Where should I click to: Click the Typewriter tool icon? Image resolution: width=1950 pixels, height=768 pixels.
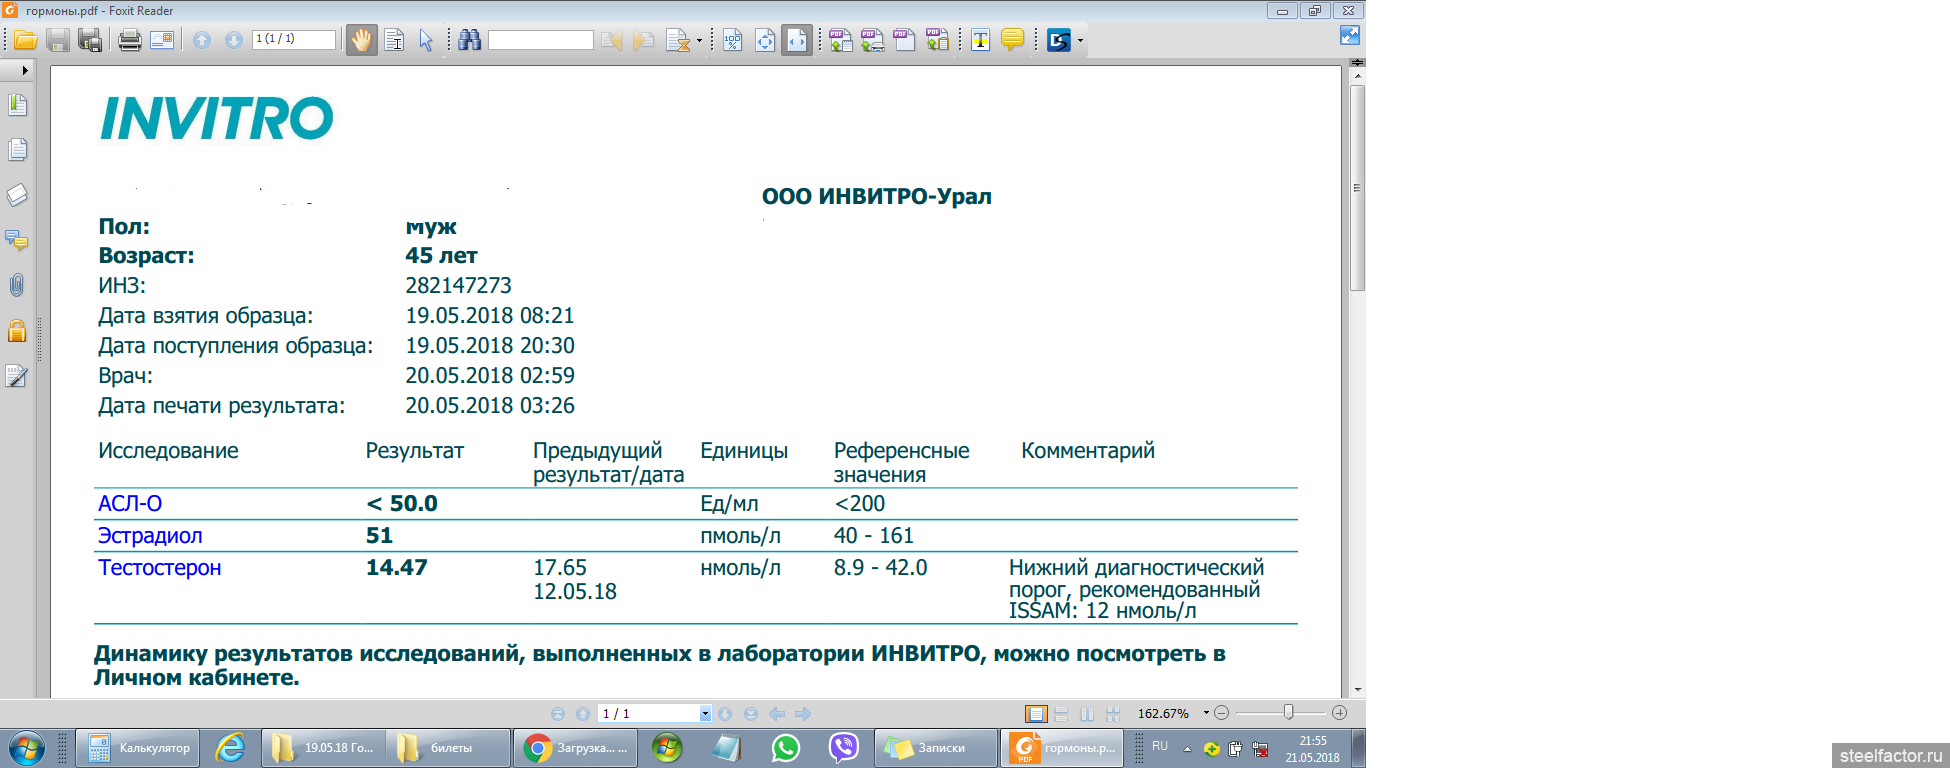point(980,40)
